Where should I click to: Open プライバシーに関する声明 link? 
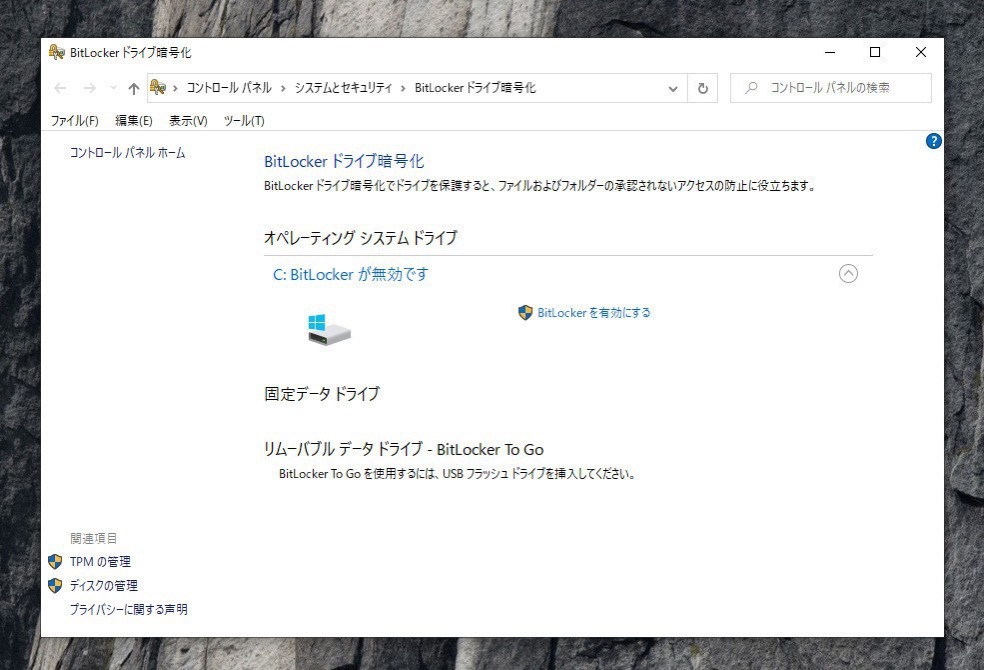click(x=129, y=609)
